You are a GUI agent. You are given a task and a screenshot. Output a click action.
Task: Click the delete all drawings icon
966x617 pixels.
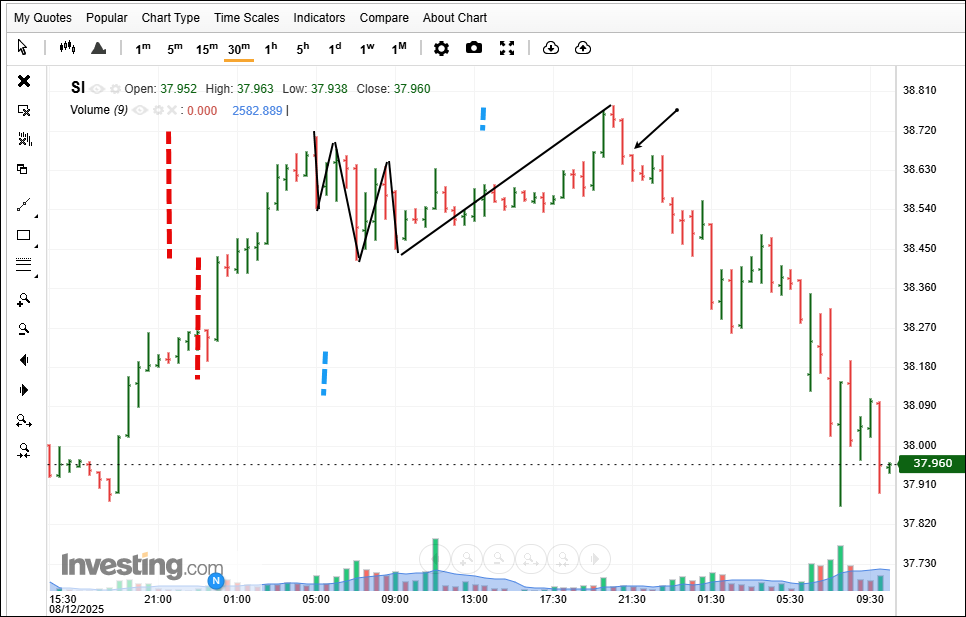(x=24, y=140)
